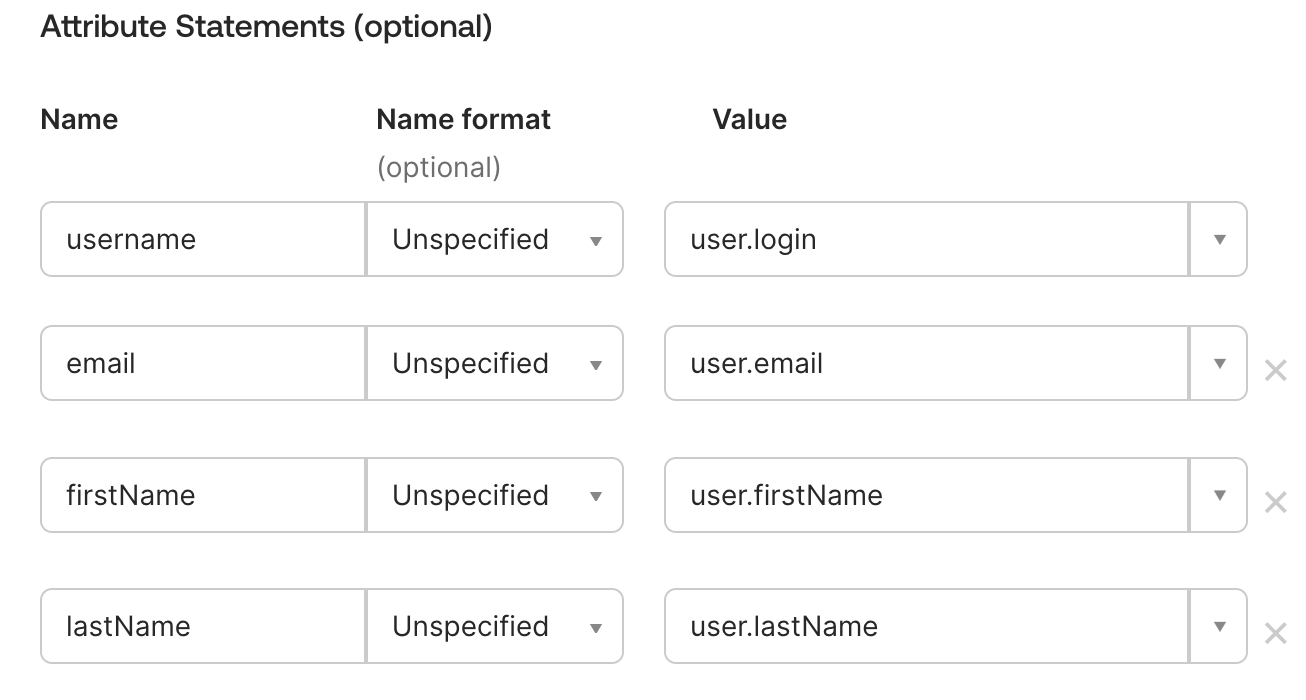Open the lastName Name format dropdown
This screenshot has width=1306, height=700.
pyautogui.click(x=597, y=627)
